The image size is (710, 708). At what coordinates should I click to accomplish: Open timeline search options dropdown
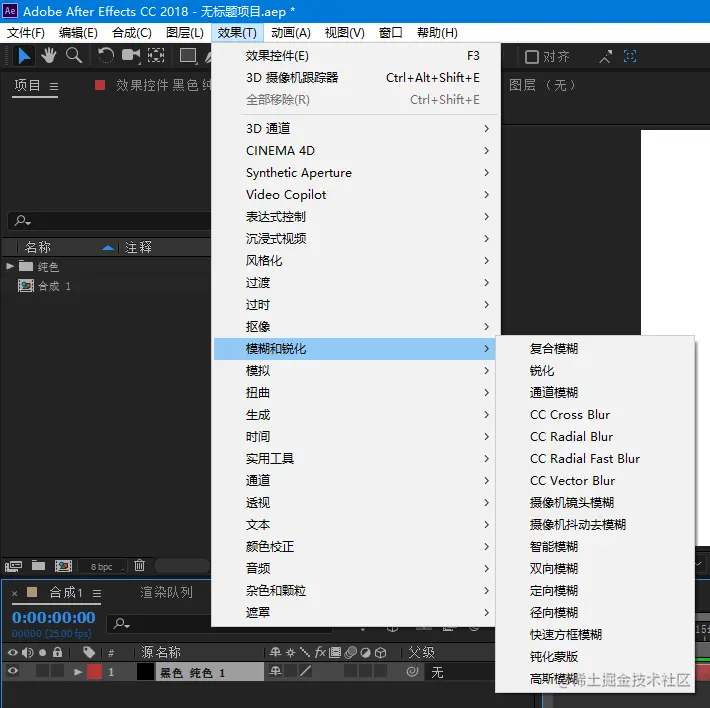point(121,624)
